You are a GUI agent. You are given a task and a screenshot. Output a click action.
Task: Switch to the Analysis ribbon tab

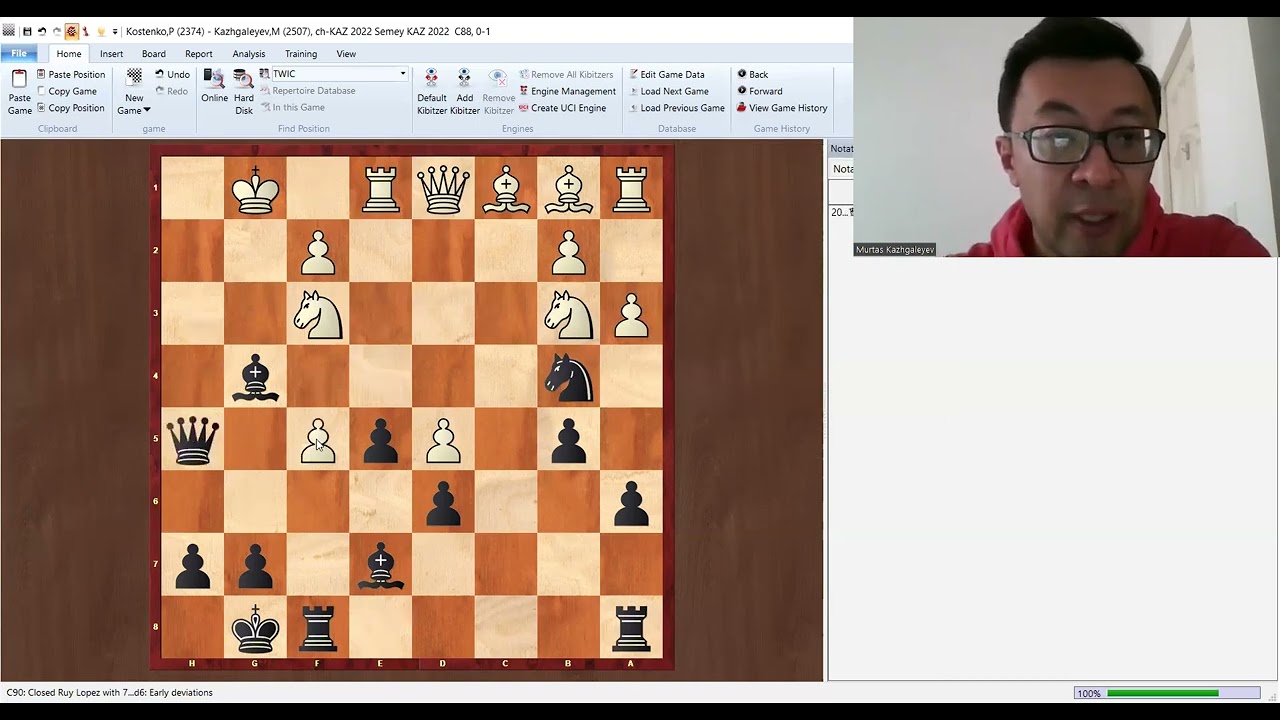(x=249, y=54)
